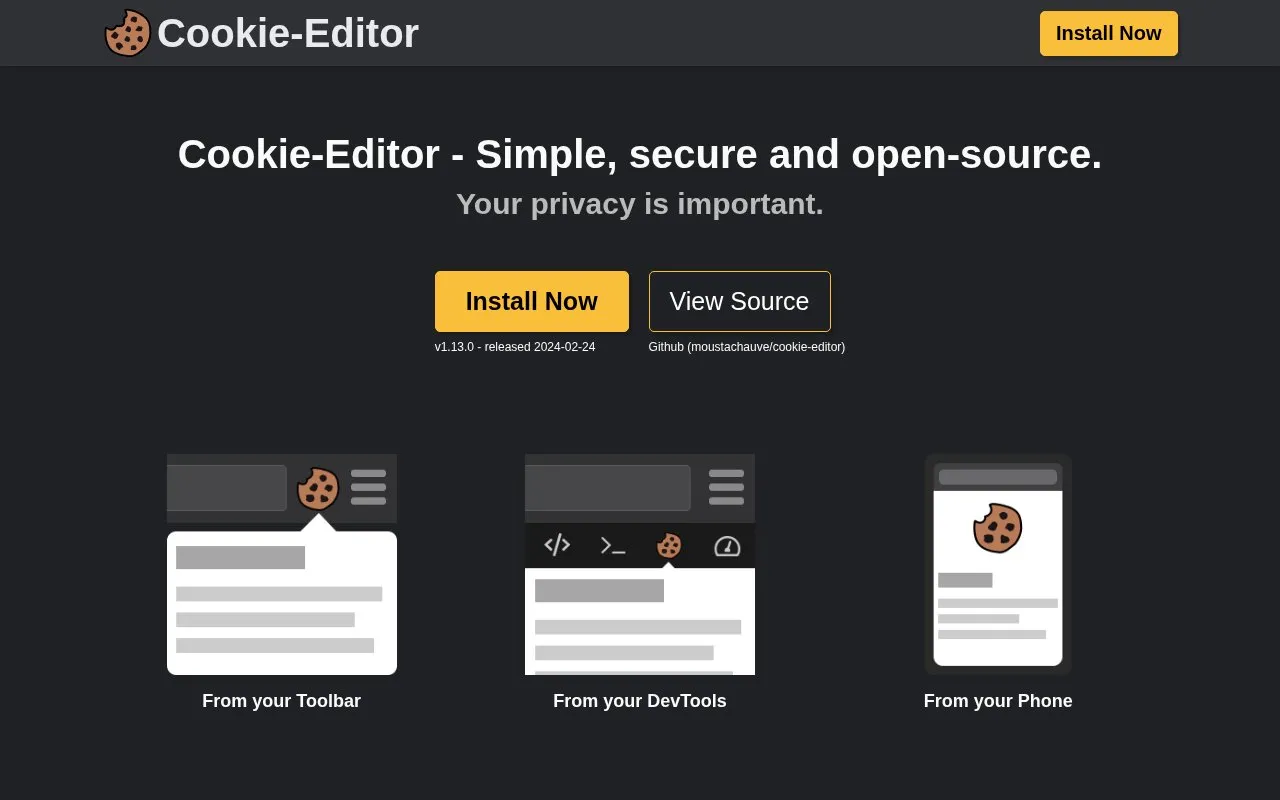
Task: Open the View Source button
Action: click(740, 301)
